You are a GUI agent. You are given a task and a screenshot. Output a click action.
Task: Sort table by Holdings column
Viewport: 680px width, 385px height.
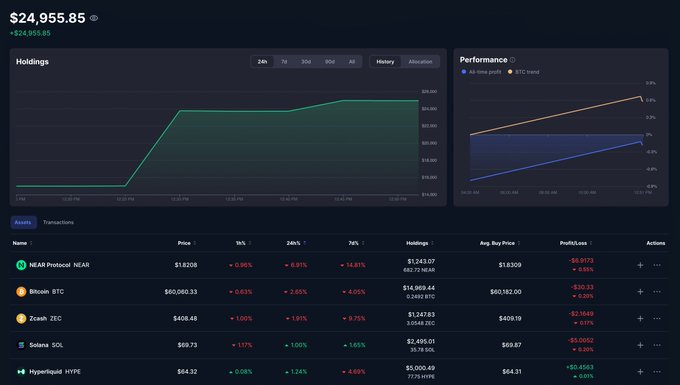420,243
